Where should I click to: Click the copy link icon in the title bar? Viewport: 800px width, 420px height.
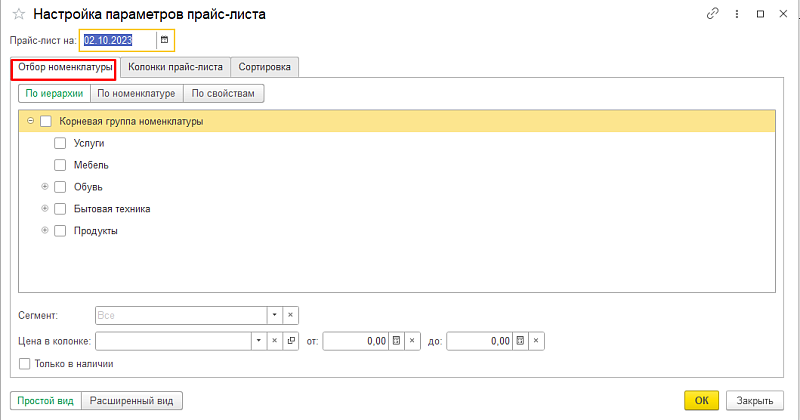point(713,15)
